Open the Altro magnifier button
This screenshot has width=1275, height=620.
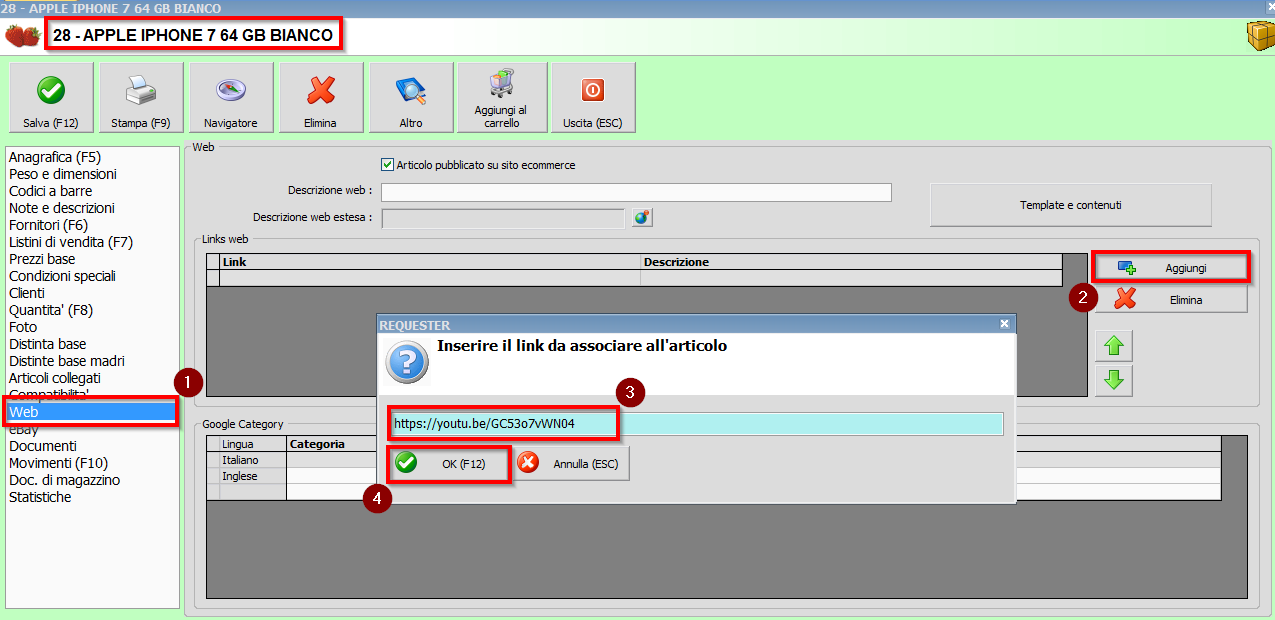[411, 97]
